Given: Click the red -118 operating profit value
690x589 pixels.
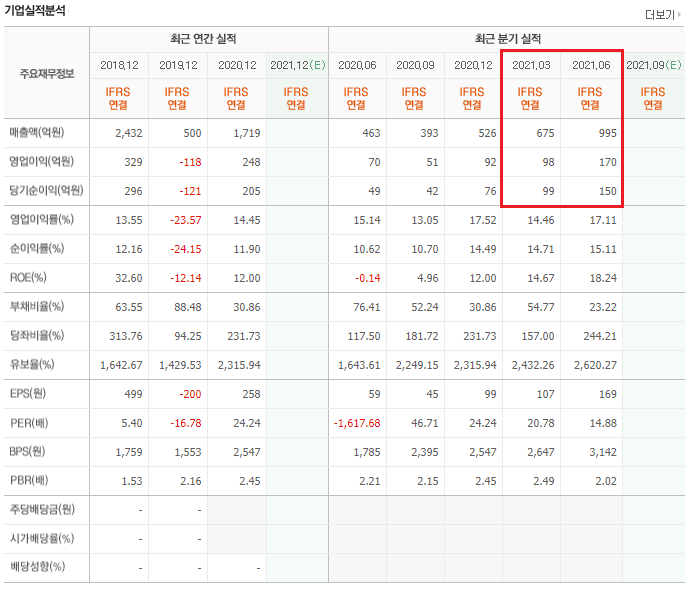Looking at the screenshot, I should coord(190,162).
